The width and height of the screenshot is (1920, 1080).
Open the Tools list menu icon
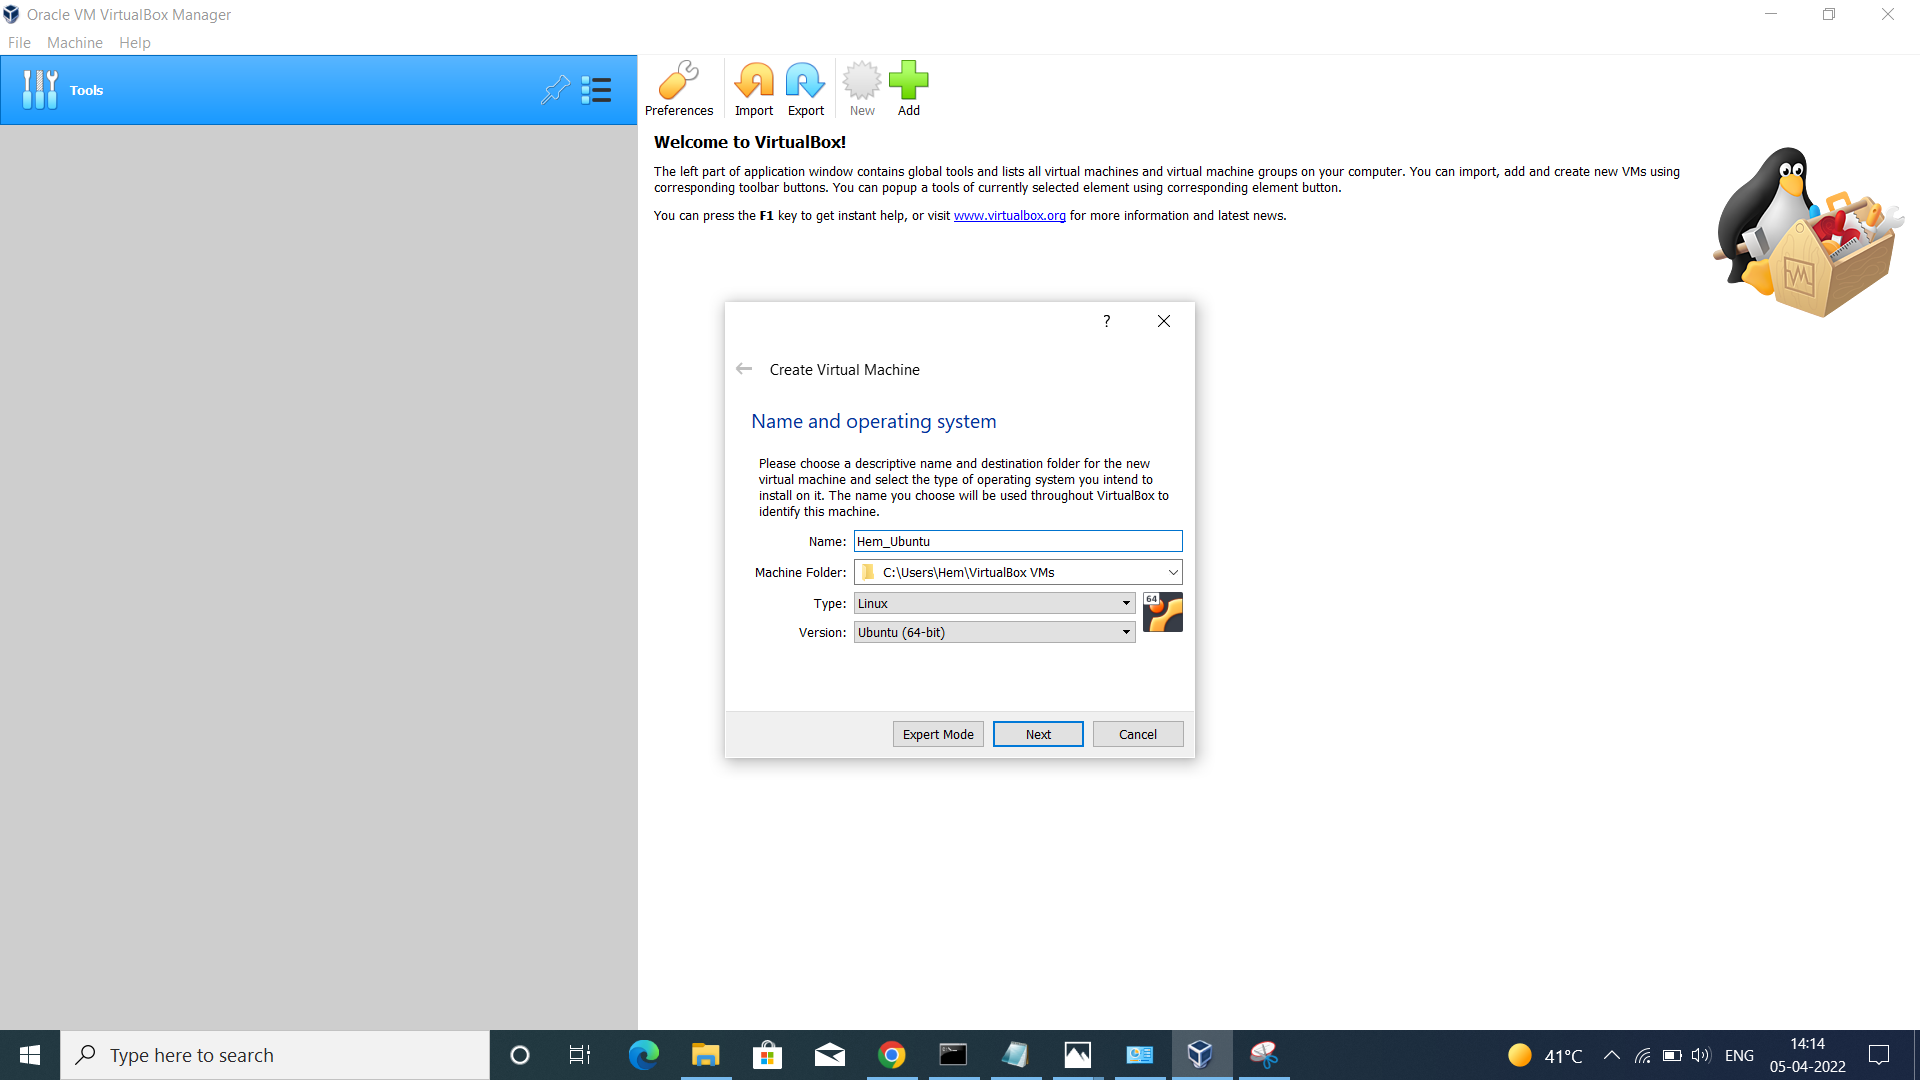pyautogui.click(x=596, y=90)
